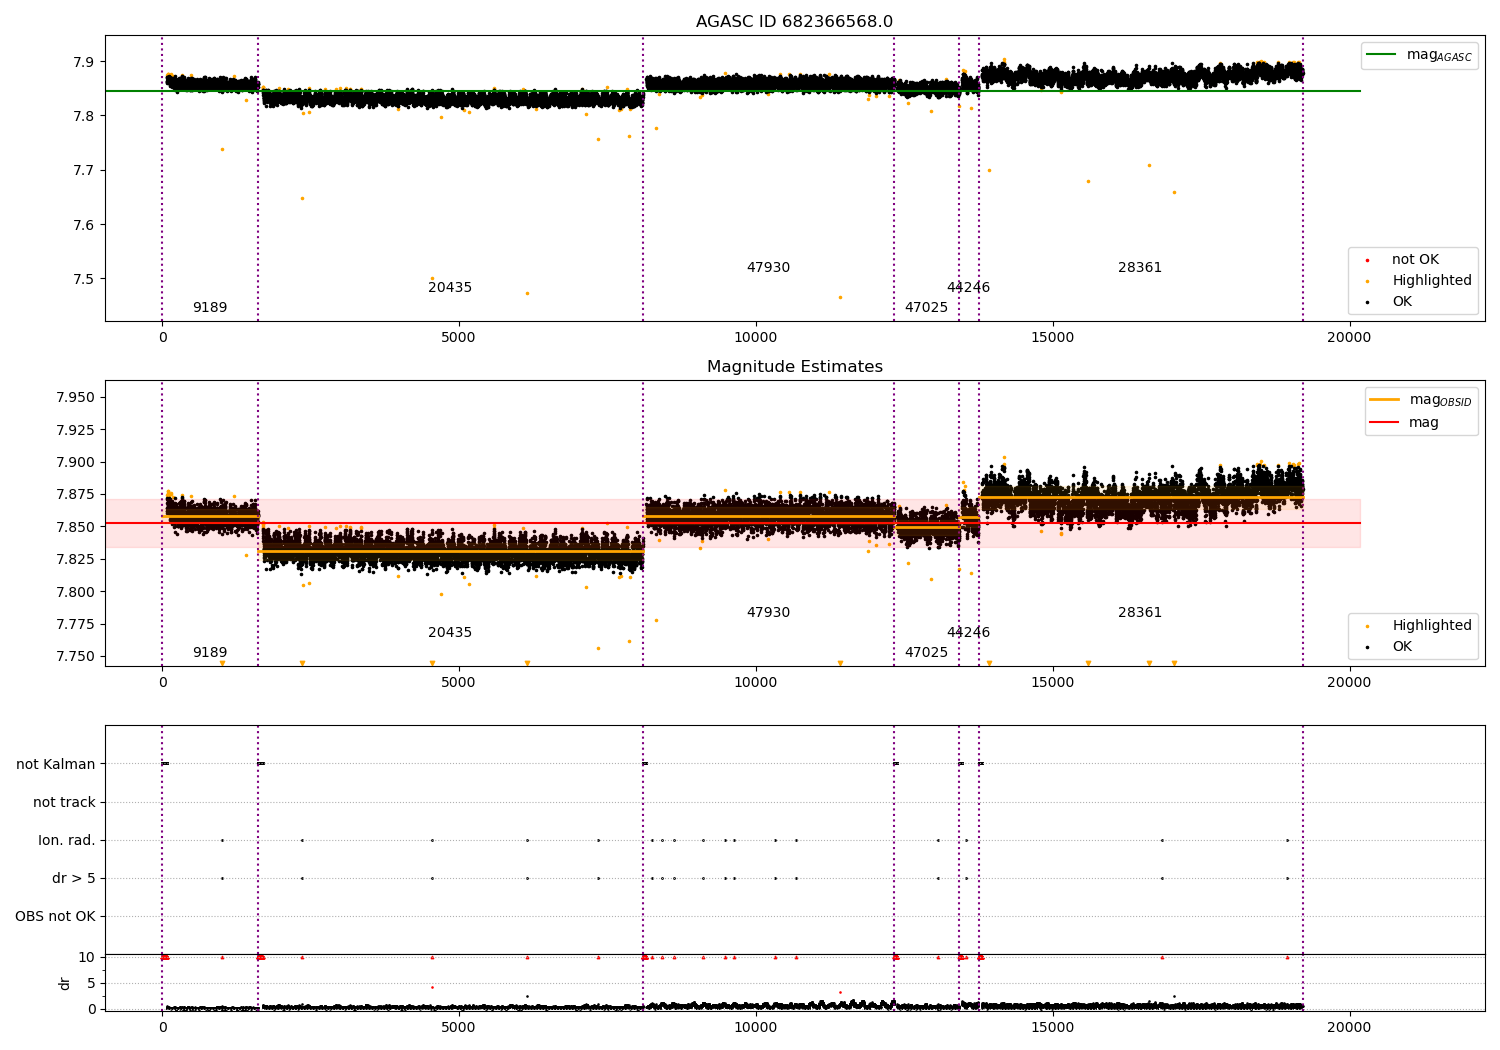
Task: Click obsid label 28361 in Magnitude Estimates plot
Action: (x=1140, y=613)
